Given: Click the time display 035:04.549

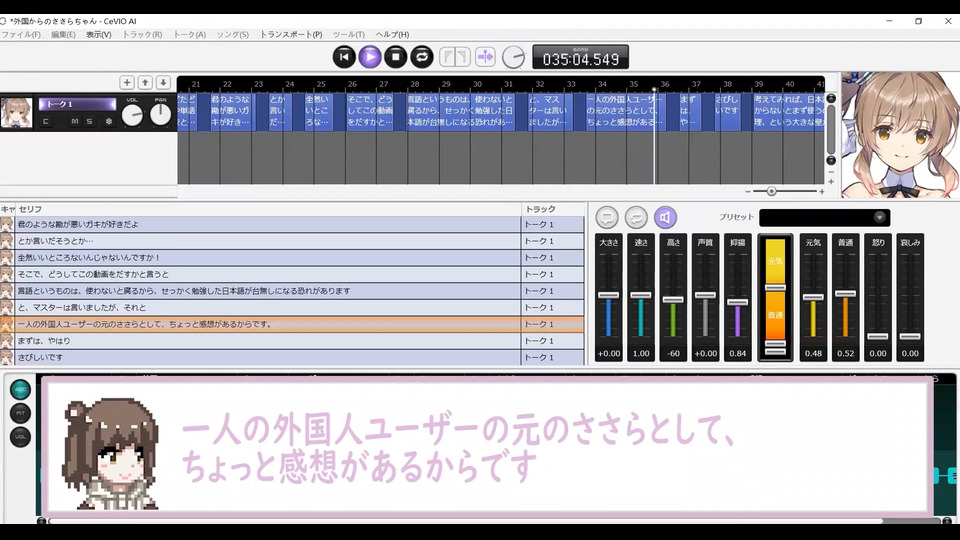Looking at the screenshot, I should (580, 58).
